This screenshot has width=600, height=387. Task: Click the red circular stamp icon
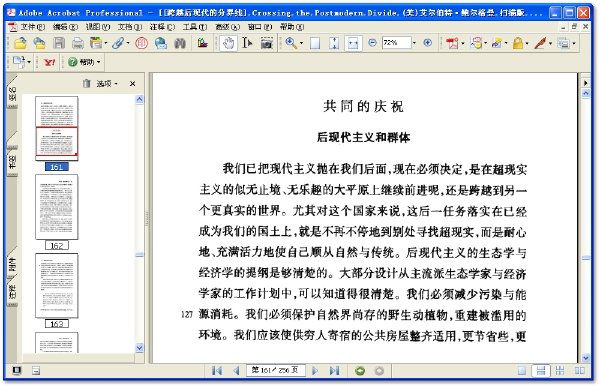pyautogui.click(x=141, y=43)
